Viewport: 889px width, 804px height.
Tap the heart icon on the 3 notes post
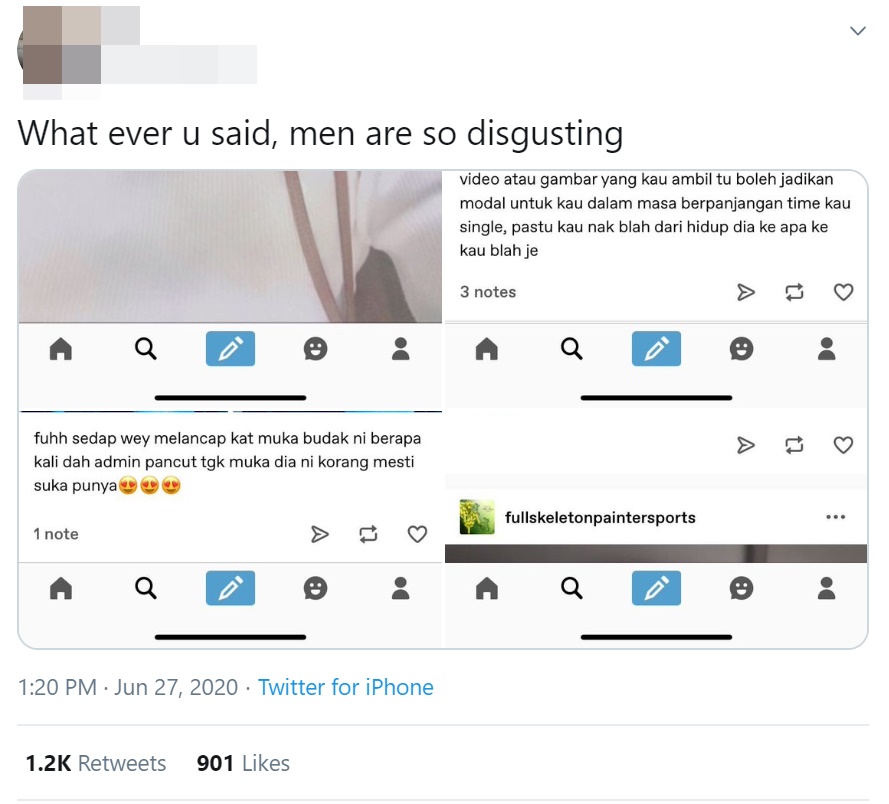click(843, 292)
